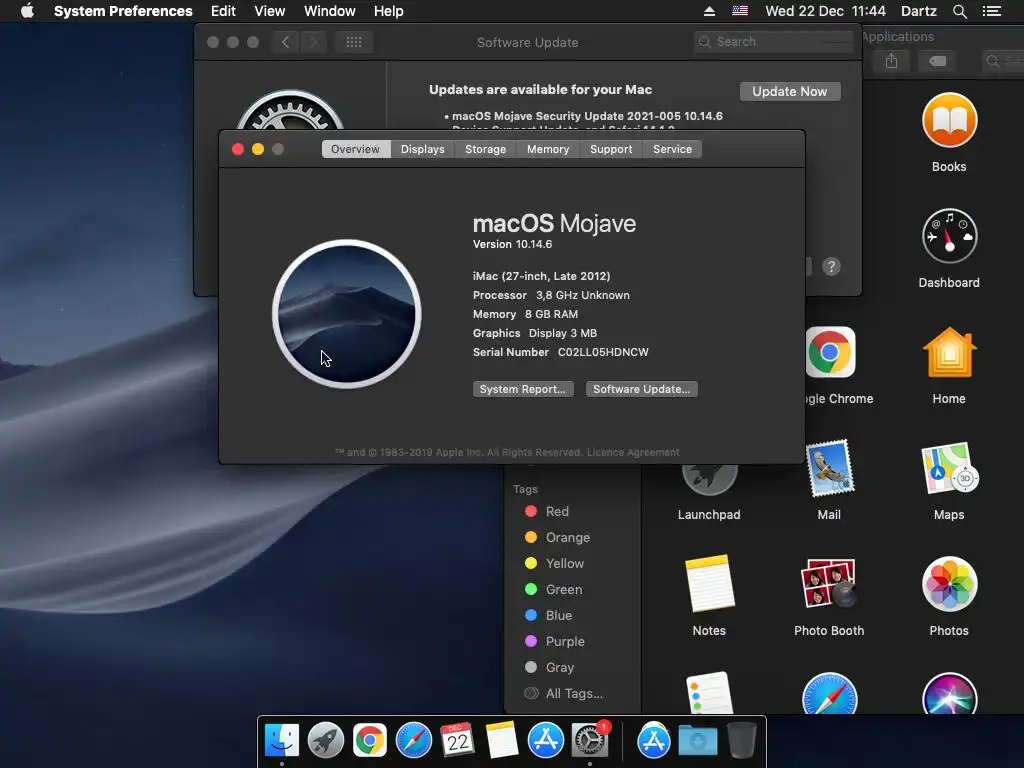Open the Downloads folder in the Dock

point(697,741)
